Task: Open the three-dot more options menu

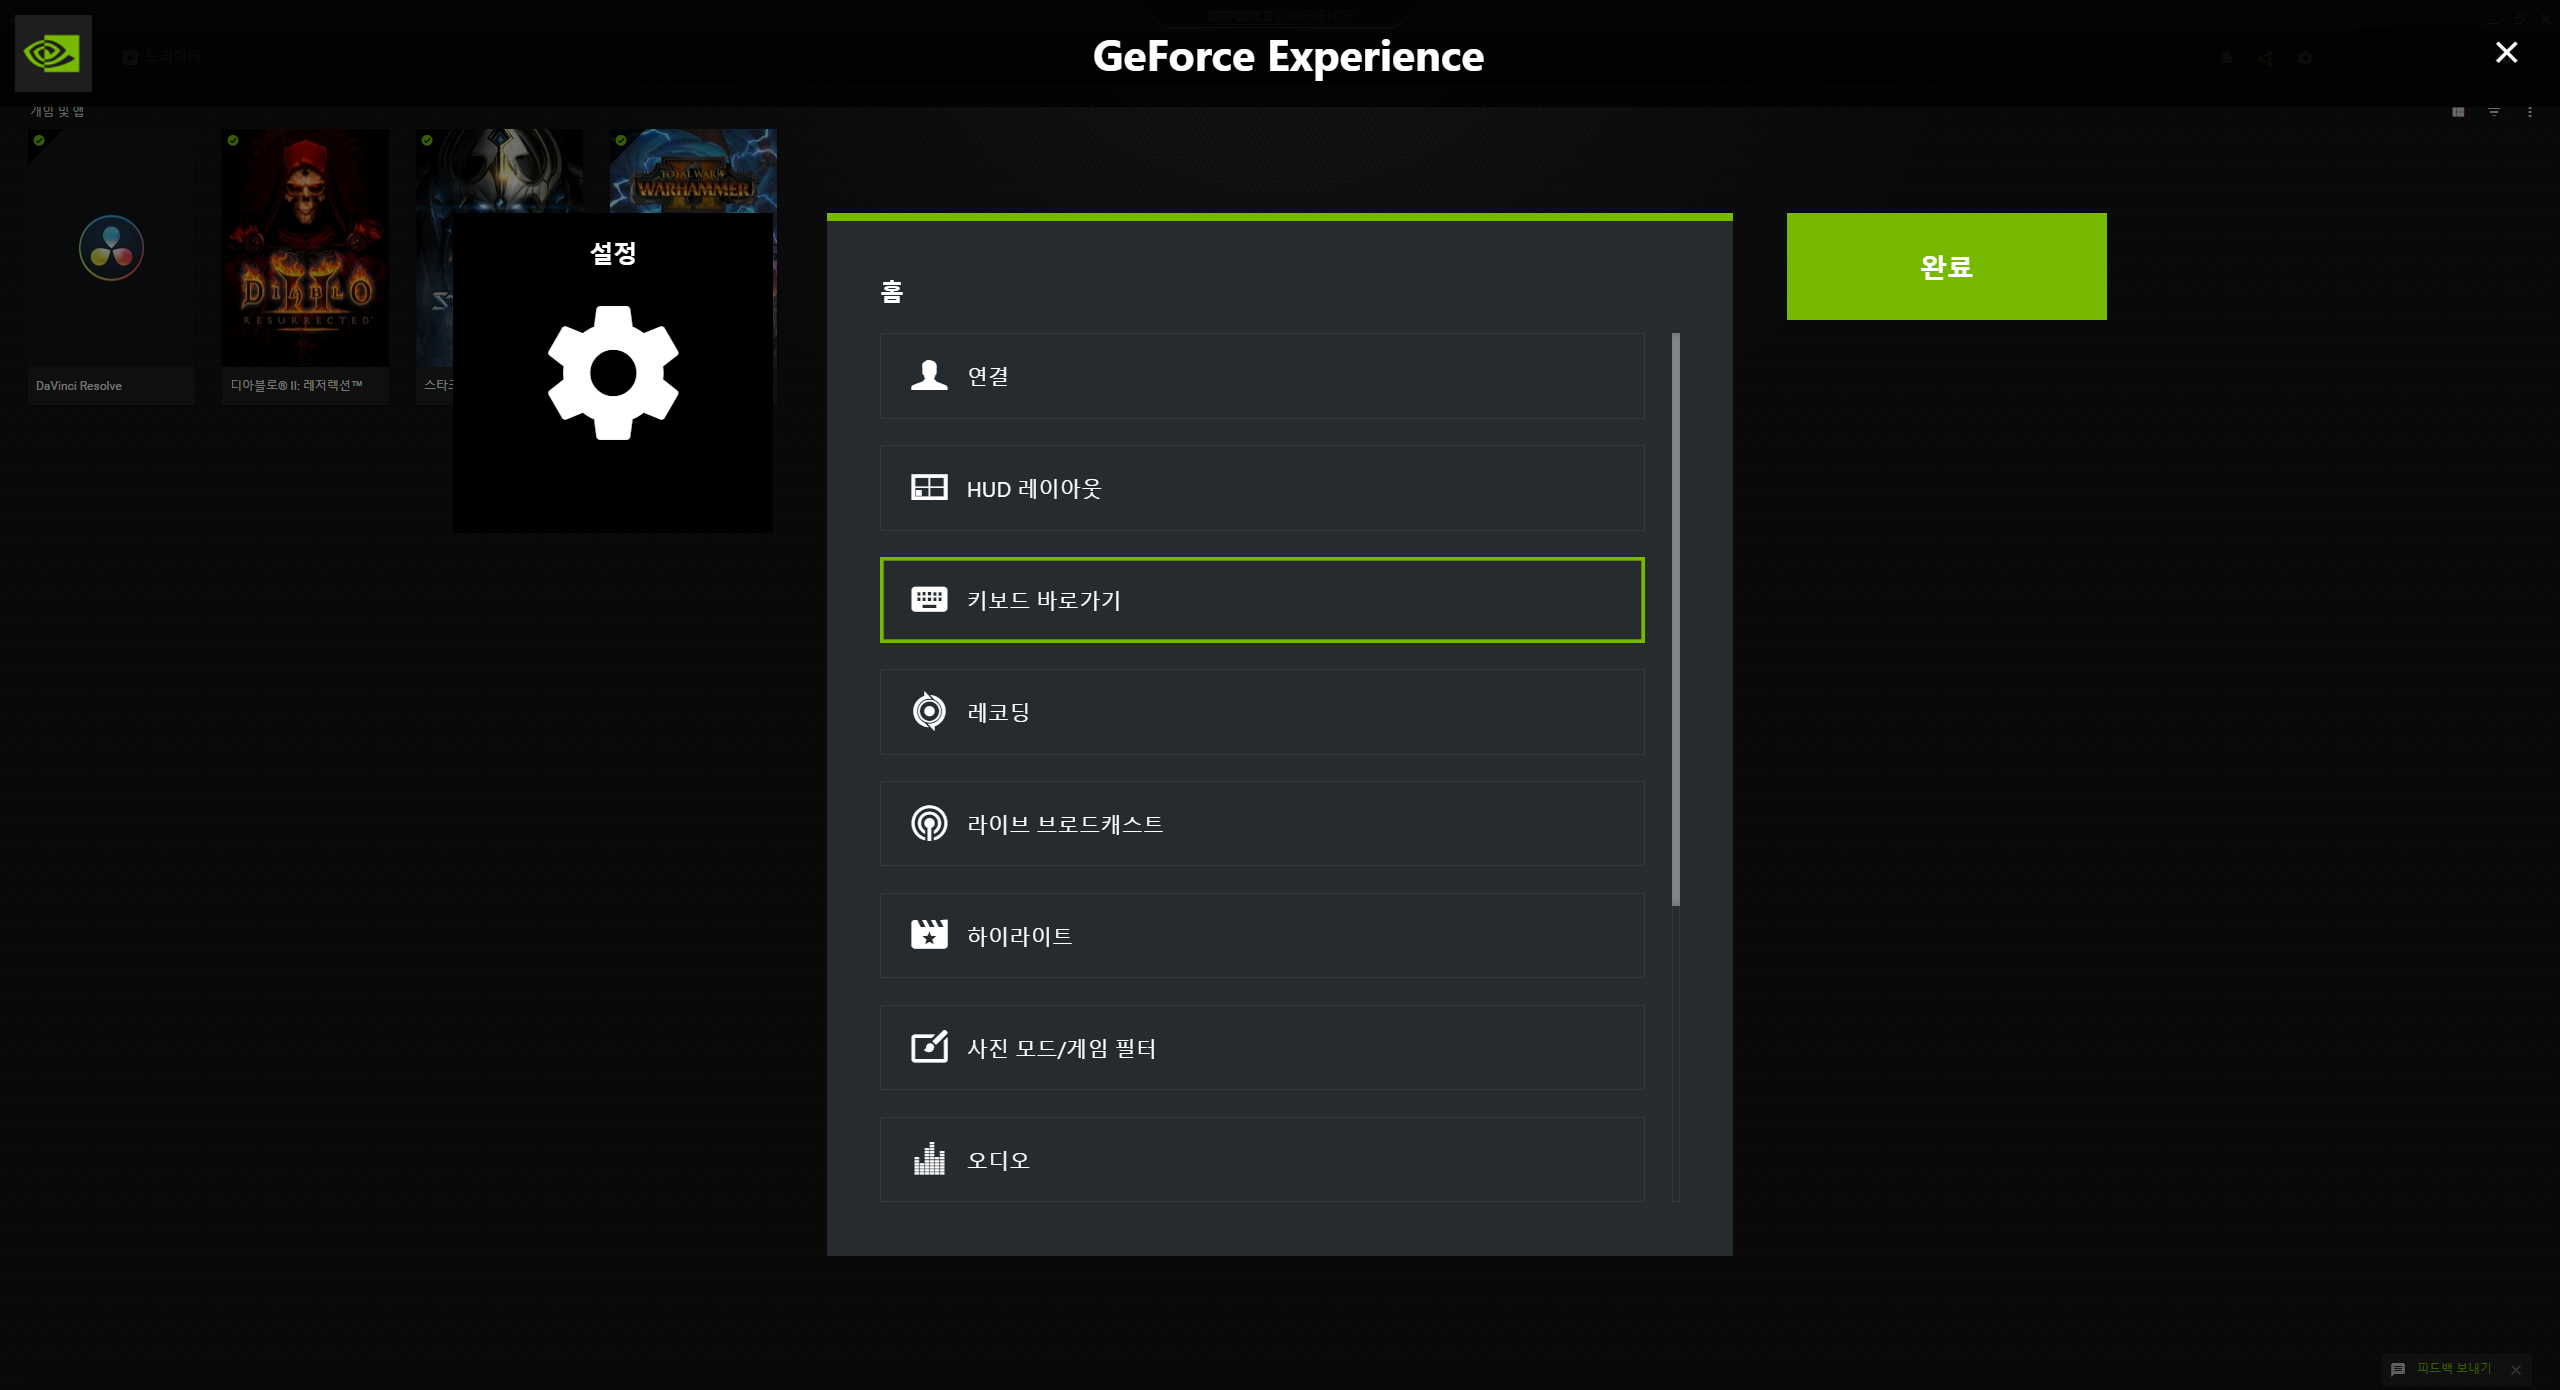Action: pyautogui.click(x=2530, y=112)
